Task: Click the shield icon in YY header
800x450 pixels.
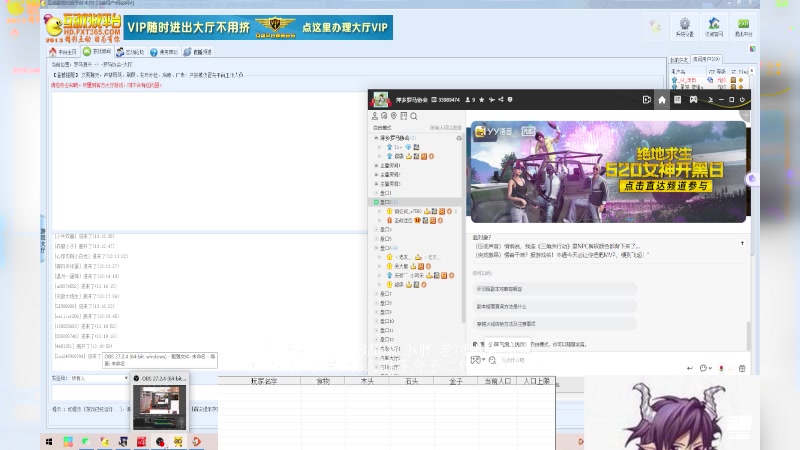Action: [x=510, y=99]
